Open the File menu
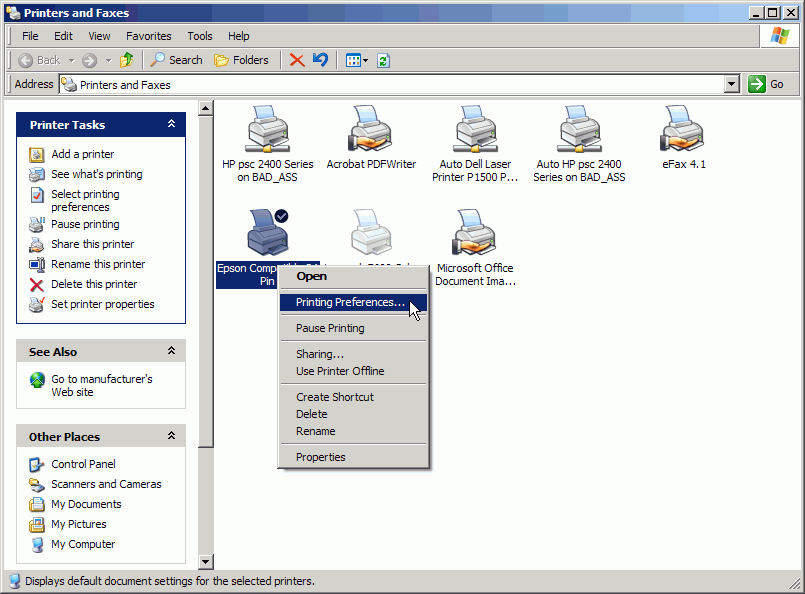 coord(30,36)
